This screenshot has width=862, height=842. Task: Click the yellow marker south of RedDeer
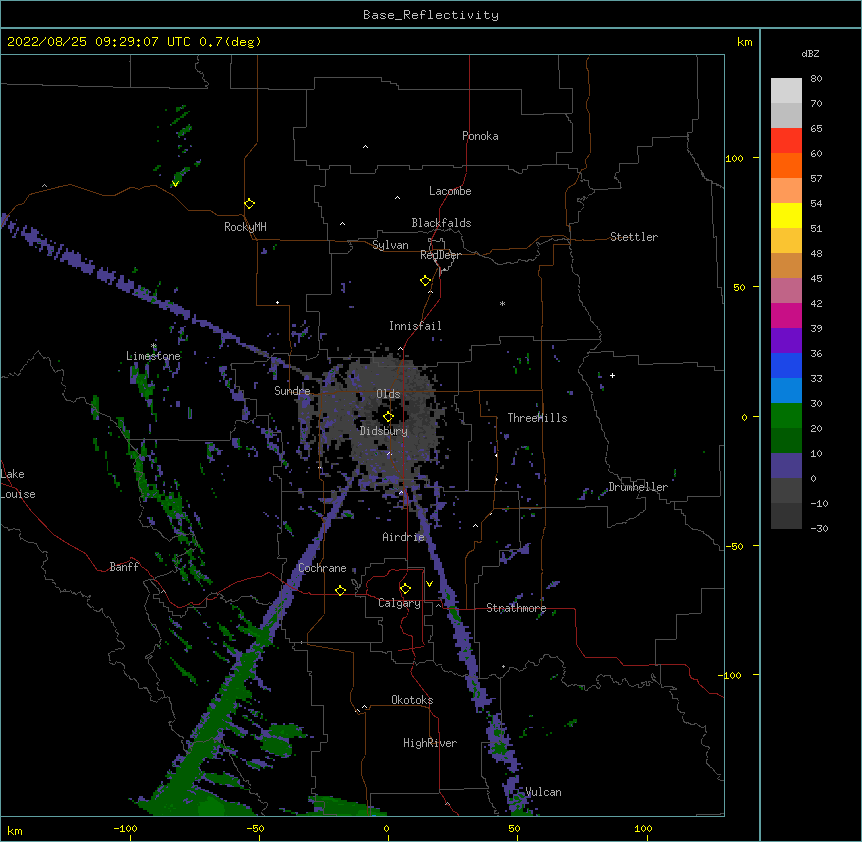(425, 281)
